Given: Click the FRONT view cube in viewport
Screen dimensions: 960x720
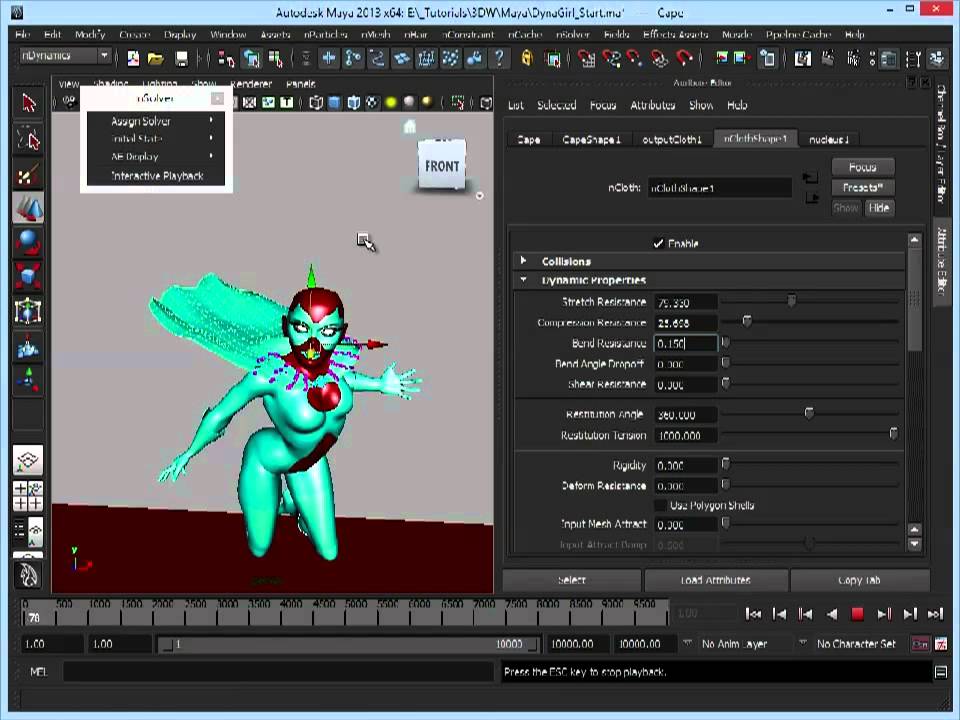Looking at the screenshot, I should coord(442,165).
